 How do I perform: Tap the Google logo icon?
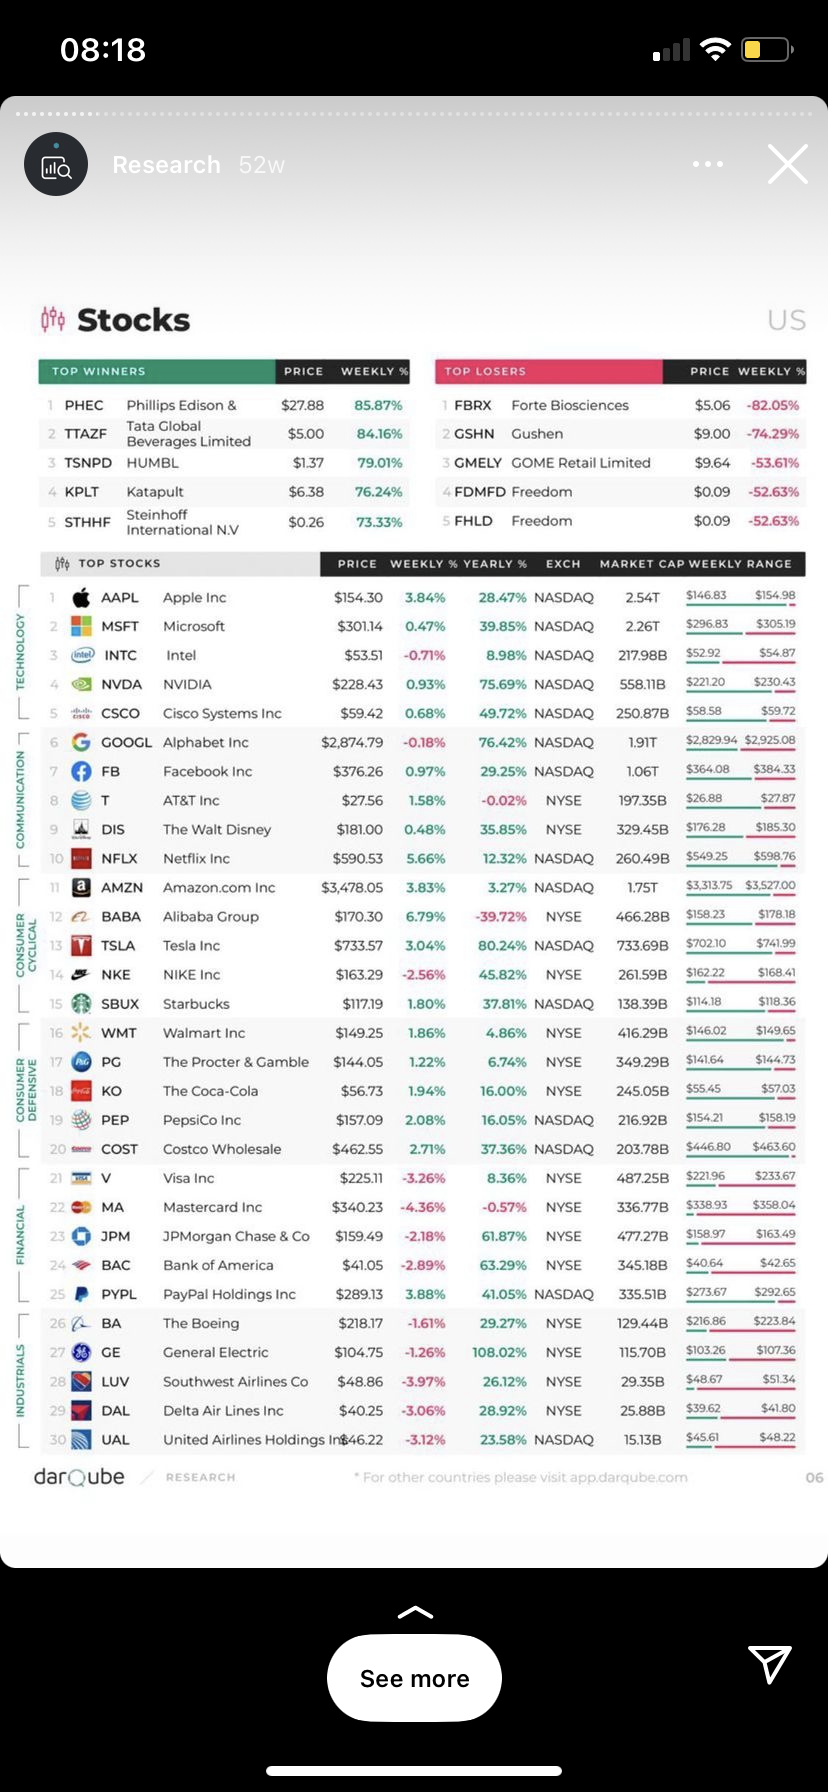tap(82, 743)
